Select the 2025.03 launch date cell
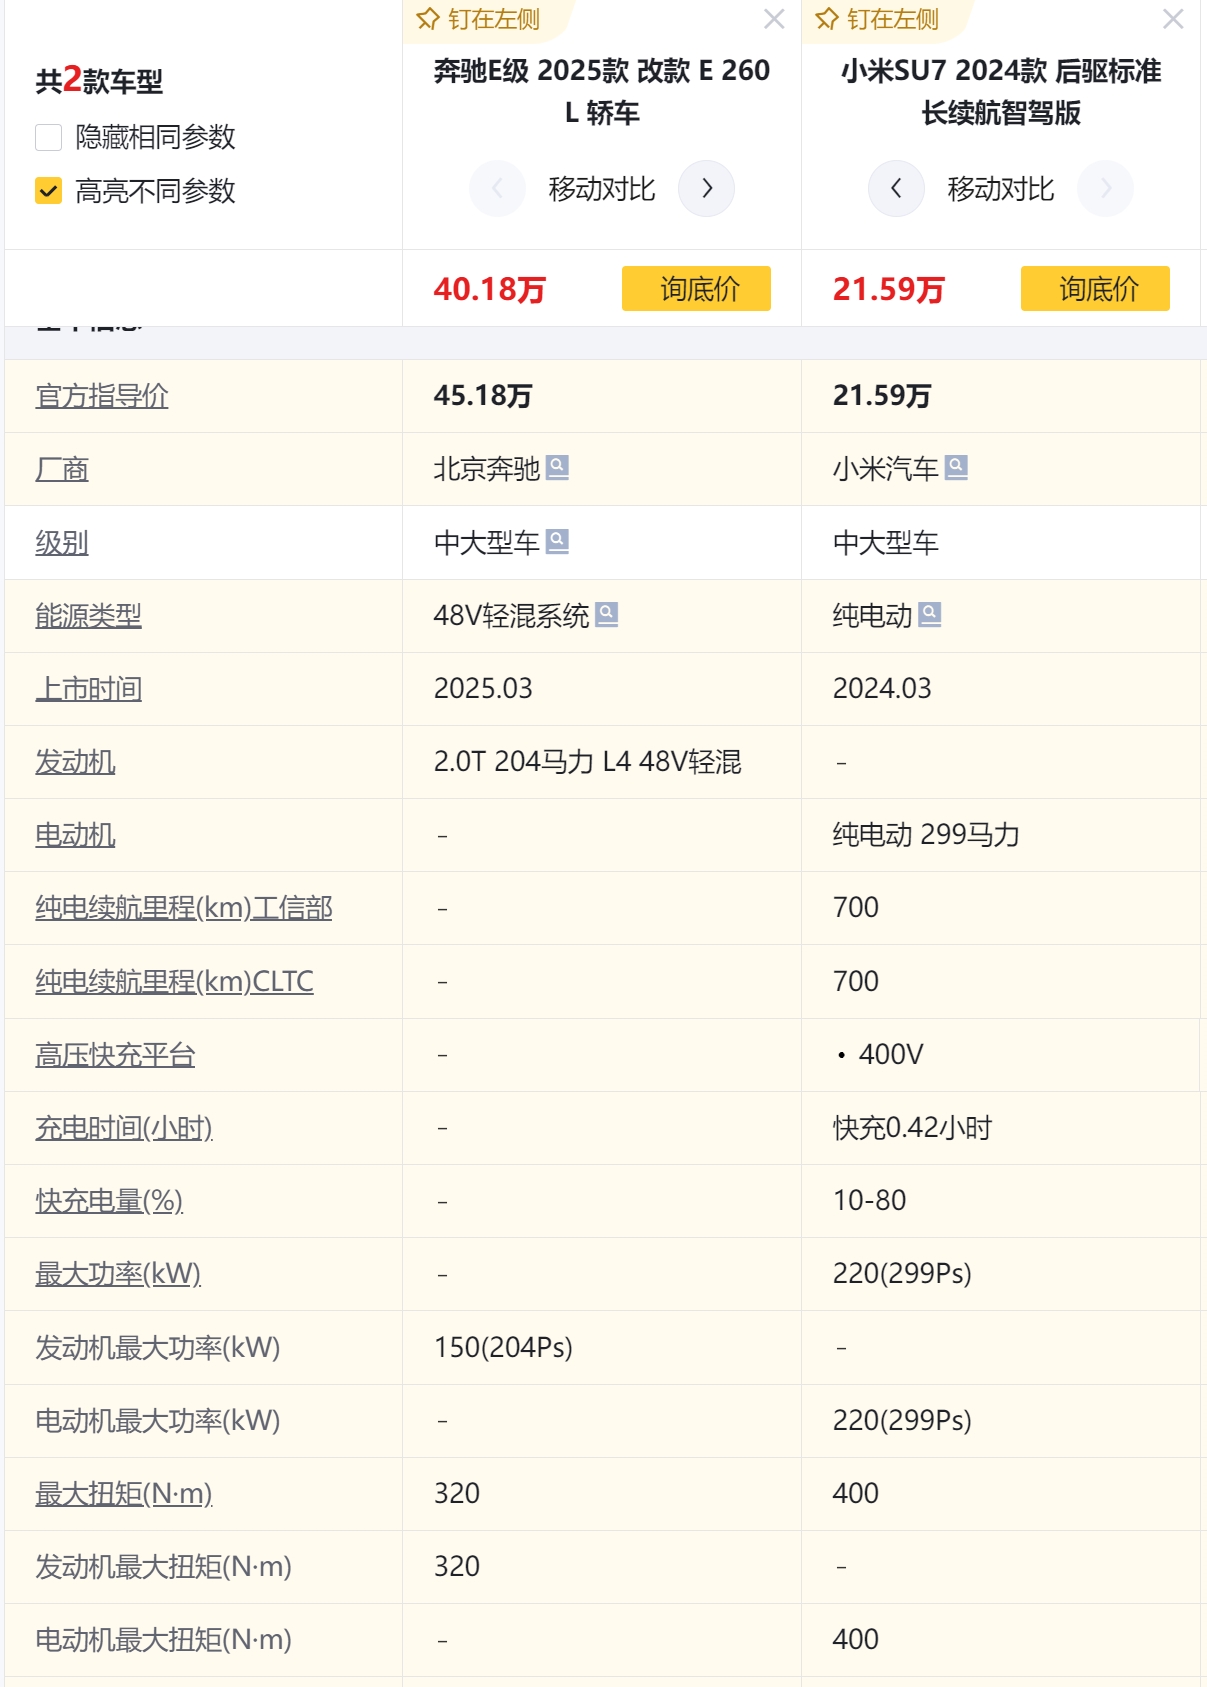 tap(483, 689)
